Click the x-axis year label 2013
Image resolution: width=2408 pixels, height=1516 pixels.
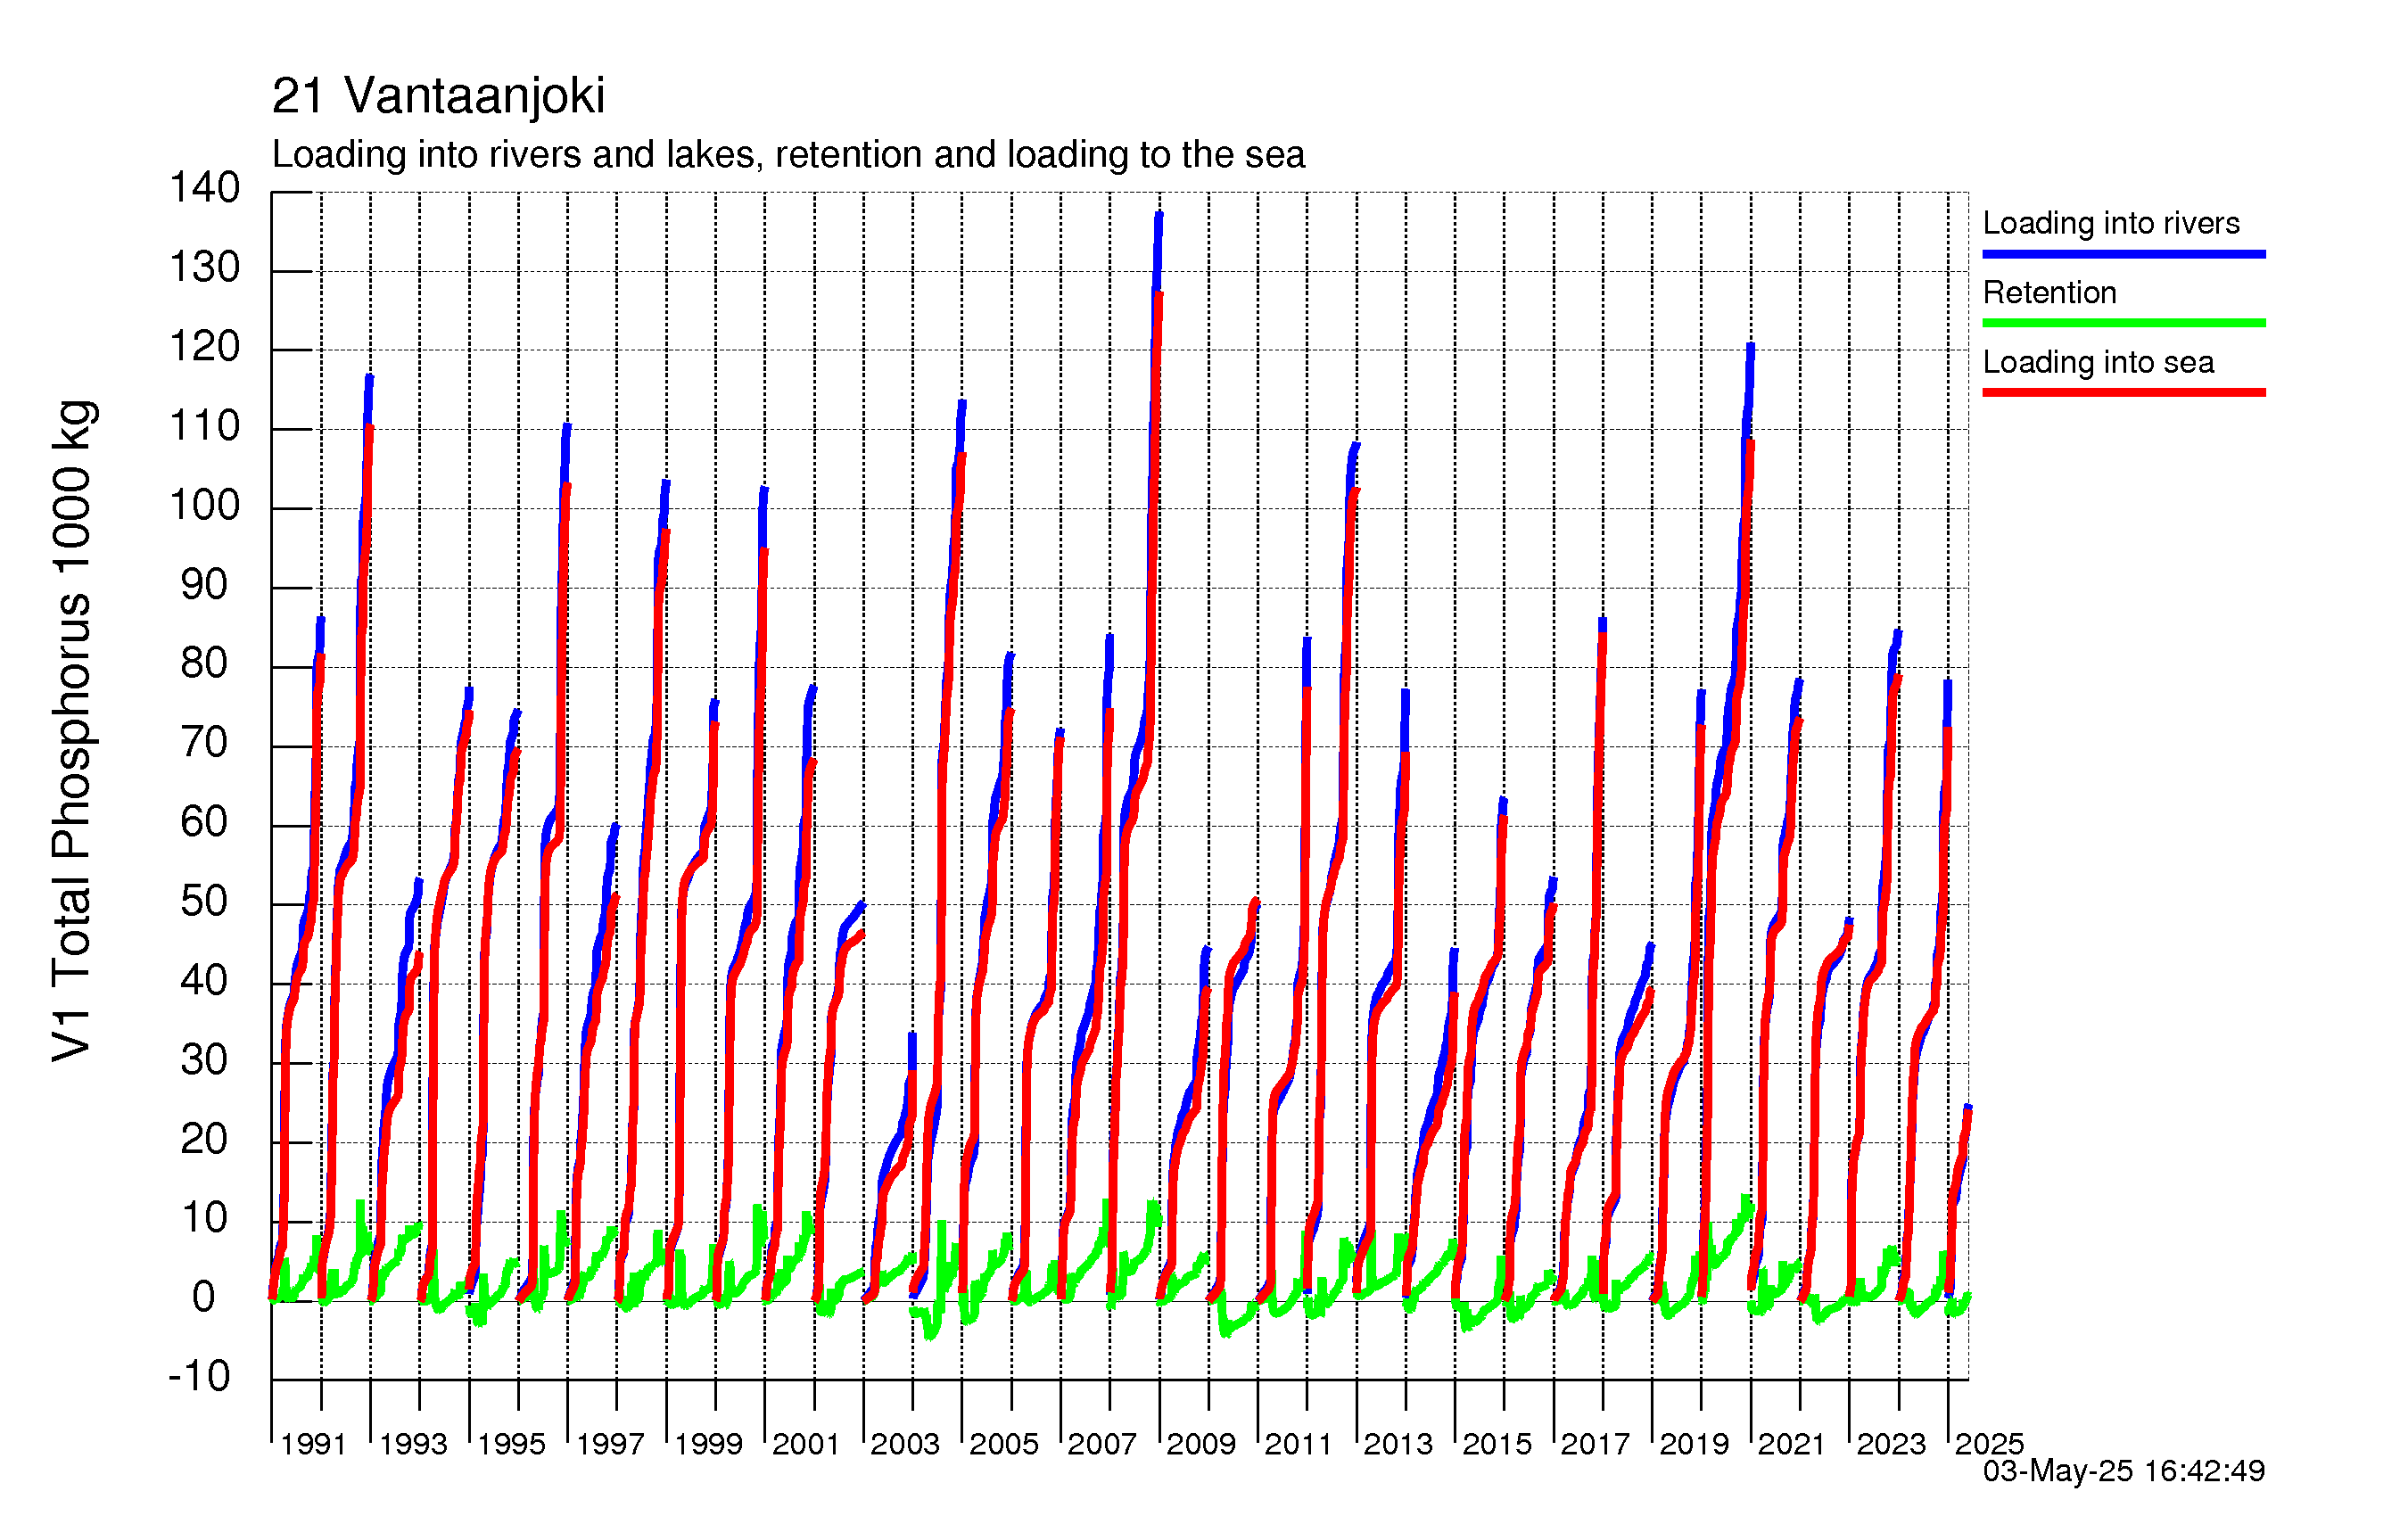pos(1398,1444)
